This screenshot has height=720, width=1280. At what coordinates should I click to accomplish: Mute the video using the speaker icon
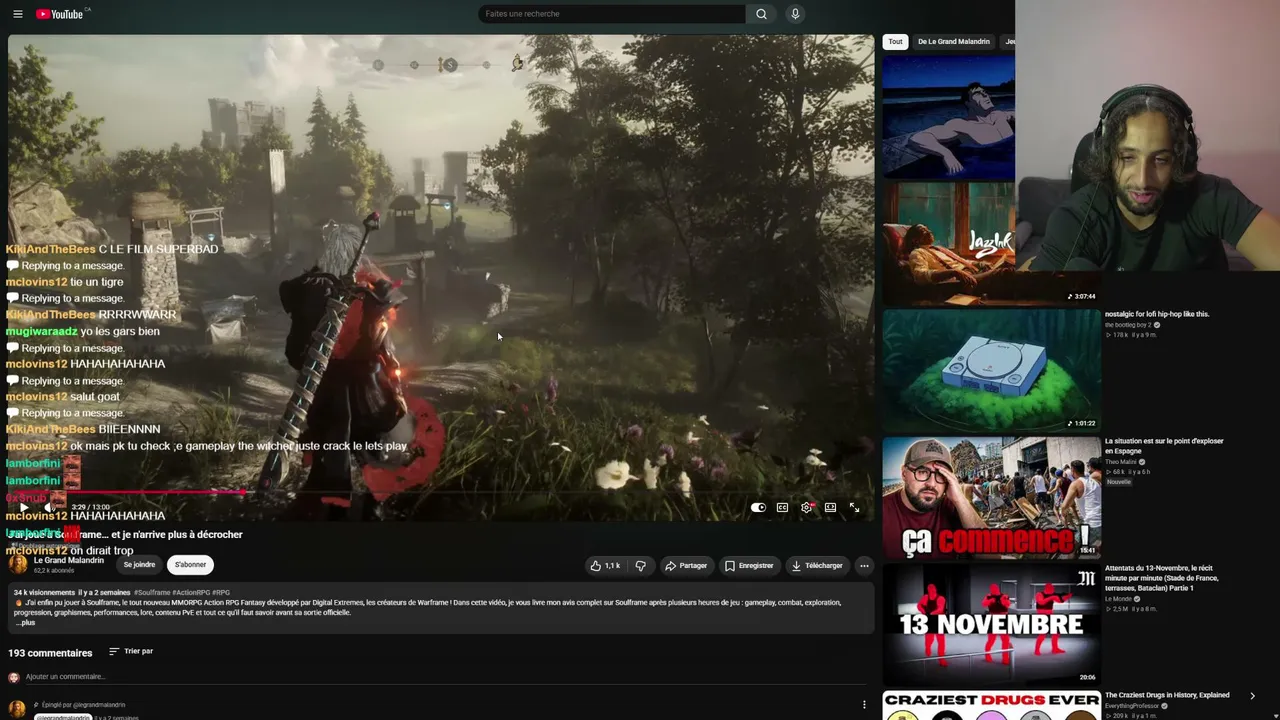(x=48, y=508)
